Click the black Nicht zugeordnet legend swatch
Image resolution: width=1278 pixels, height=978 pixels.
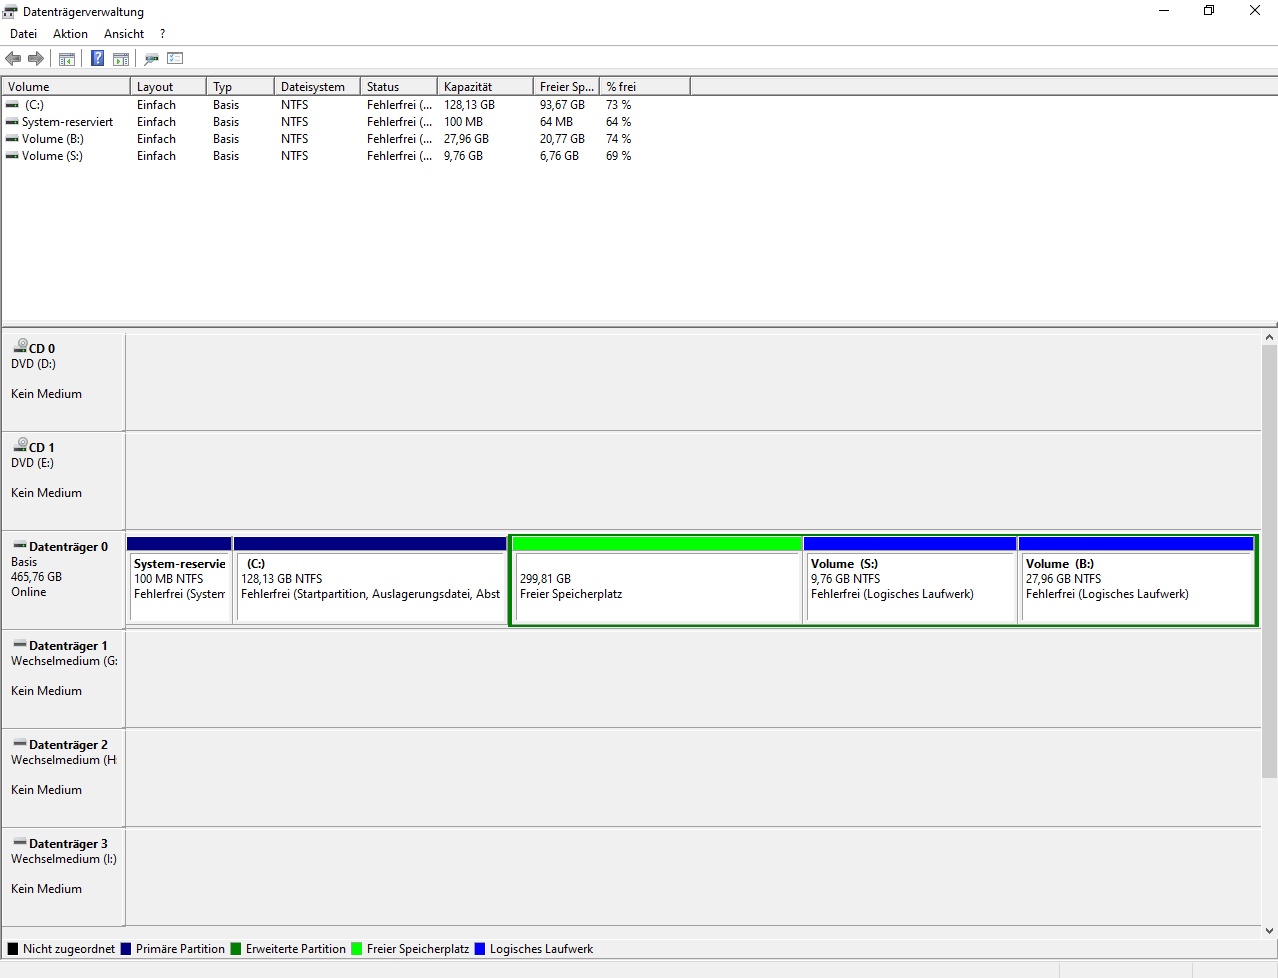(x=13, y=949)
